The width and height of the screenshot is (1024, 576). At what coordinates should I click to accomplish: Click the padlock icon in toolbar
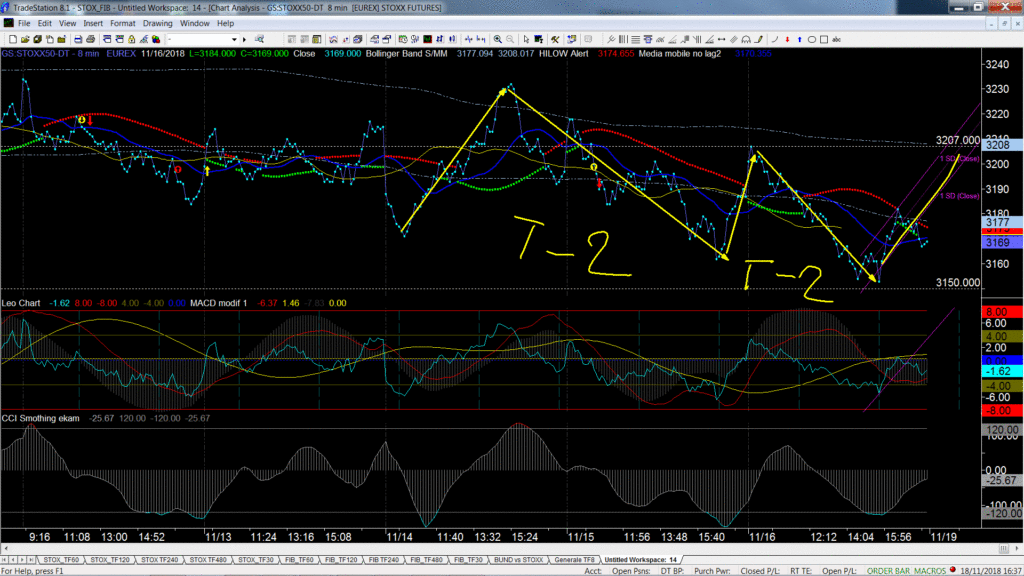(131, 39)
